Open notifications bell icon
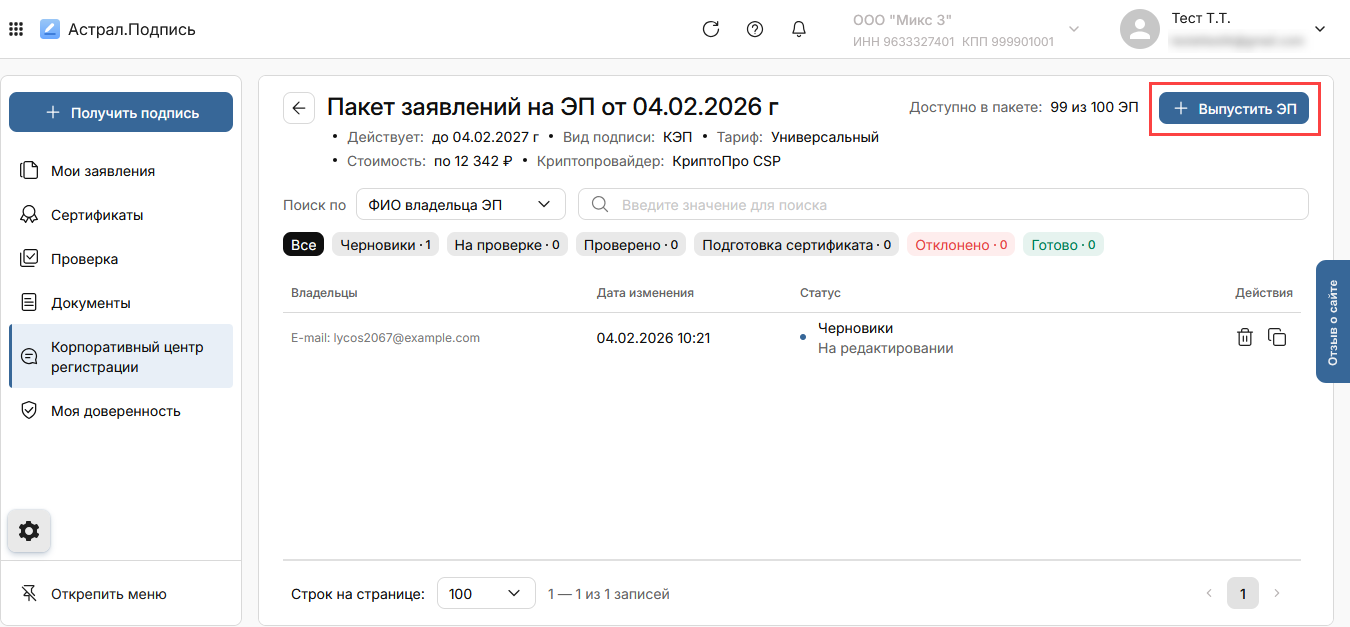Screen dimensions: 1350x627 tap(799, 29)
